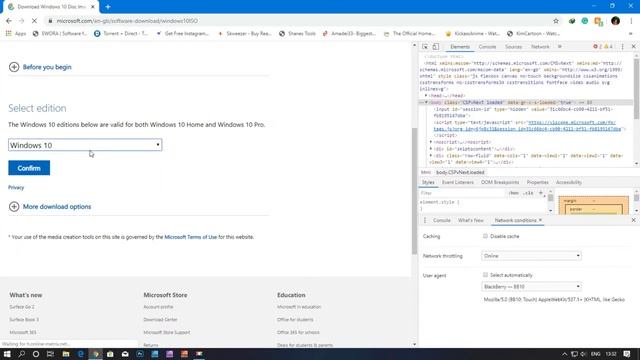
Task: Show more DevTools tabs with the chevron
Action: click(560, 47)
